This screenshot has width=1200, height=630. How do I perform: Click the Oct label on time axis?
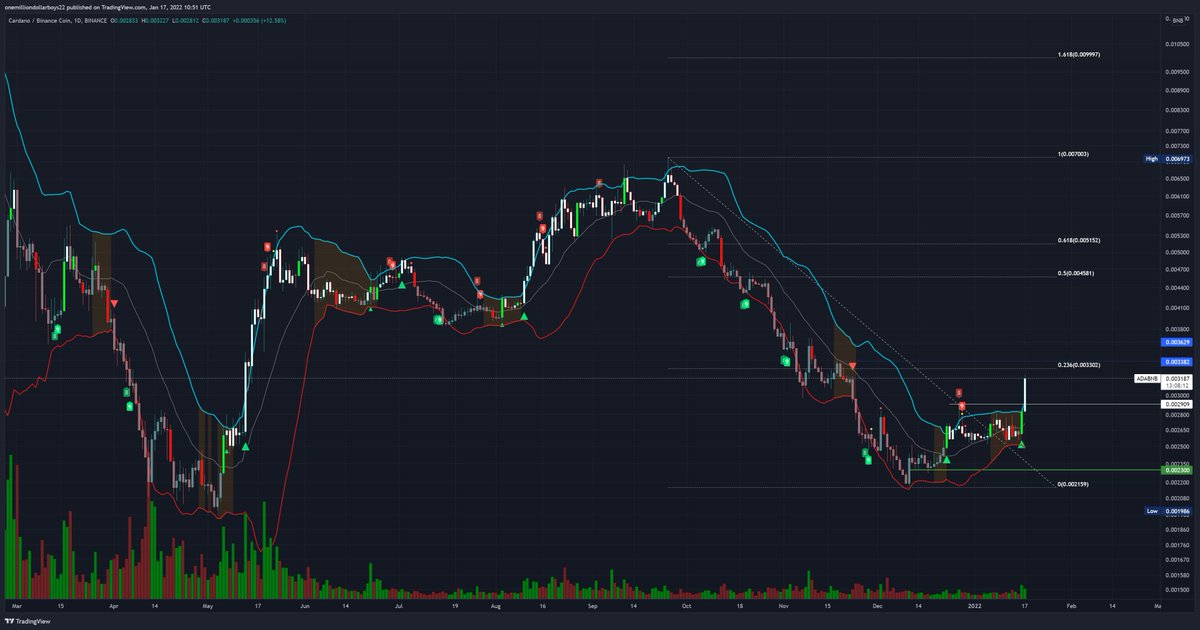click(x=686, y=606)
